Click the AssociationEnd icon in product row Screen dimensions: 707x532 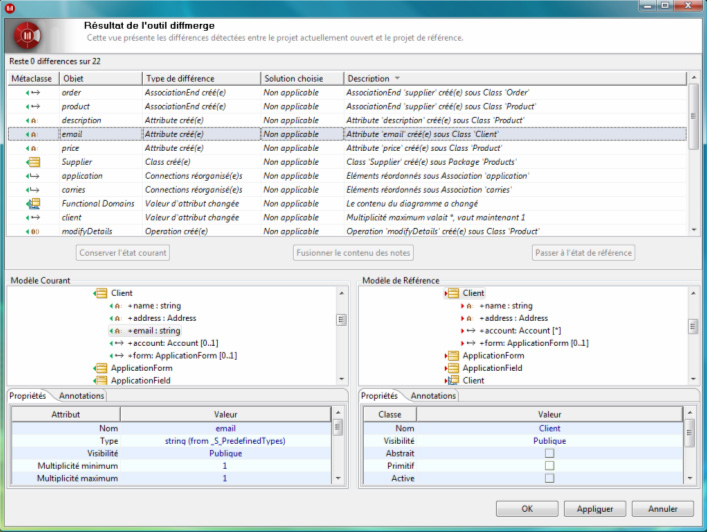pyautogui.click(x=33, y=106)
